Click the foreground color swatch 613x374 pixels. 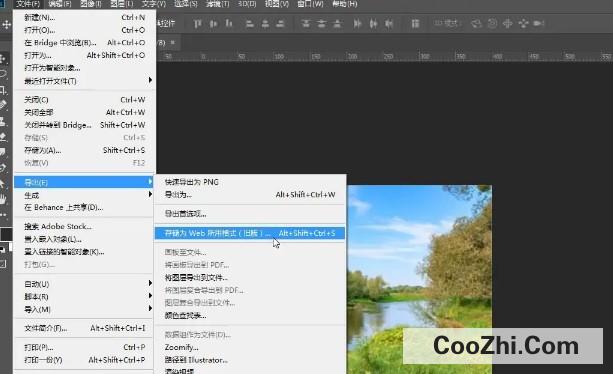pyautogui.click(x=6, y=234)
